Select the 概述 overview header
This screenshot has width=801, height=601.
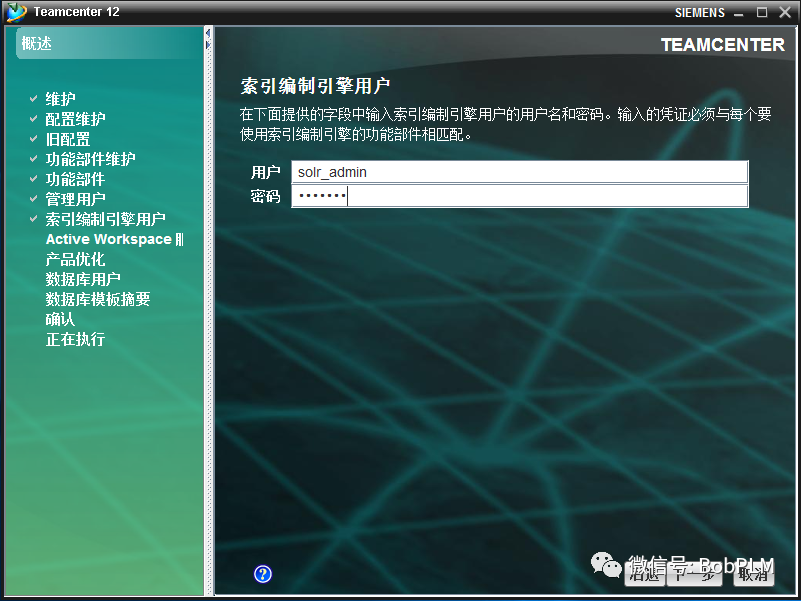click(37, 43)
